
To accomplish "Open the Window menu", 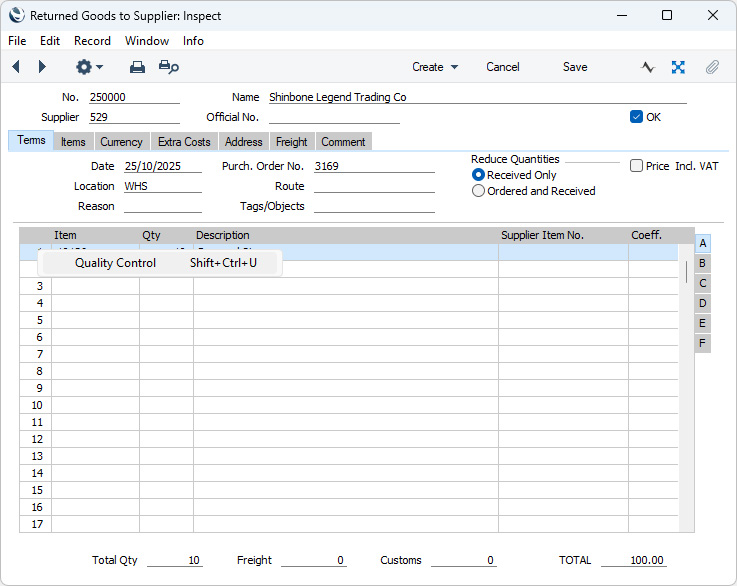I will pyautogui.click(x=147, y=41).
